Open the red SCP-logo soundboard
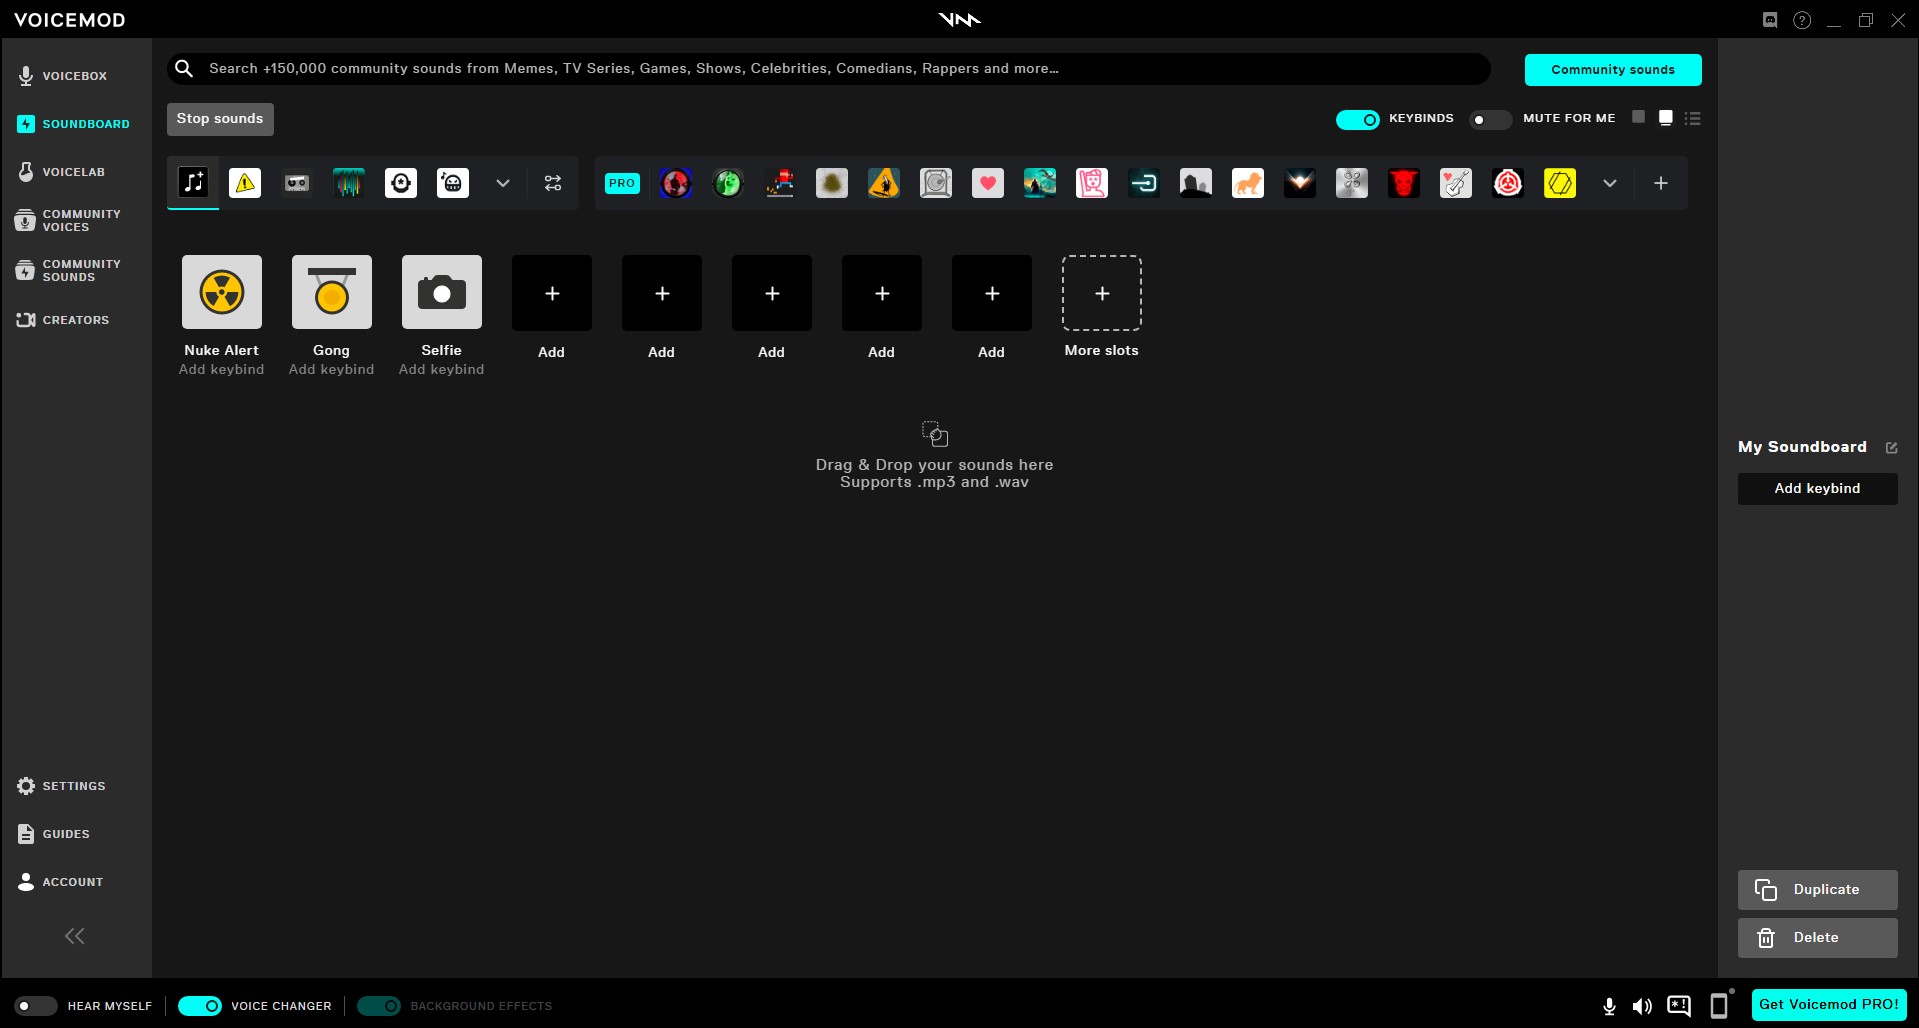The image size is (1919, 1028). pyautogui.click(x=1508, y=183)
